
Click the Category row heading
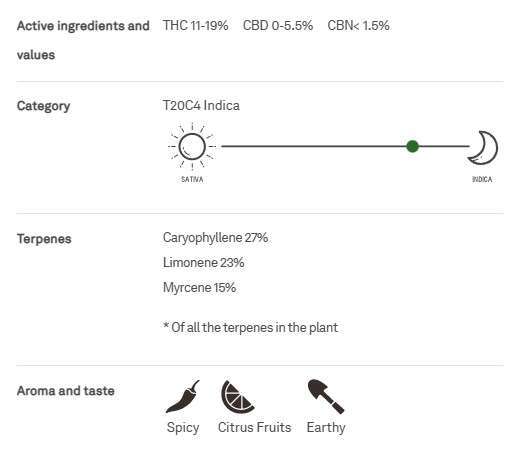coord(44,106)
